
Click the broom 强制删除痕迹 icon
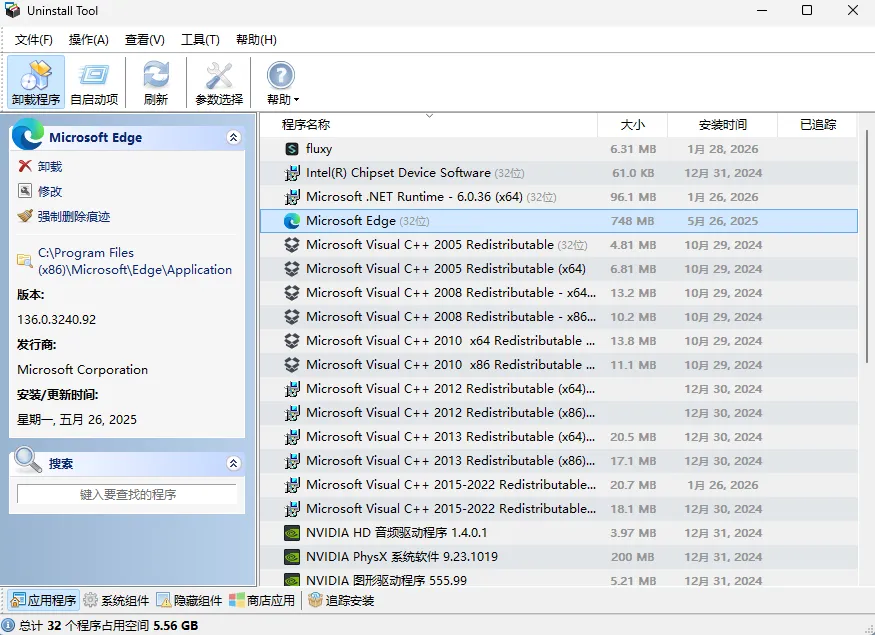click(25, 216)
